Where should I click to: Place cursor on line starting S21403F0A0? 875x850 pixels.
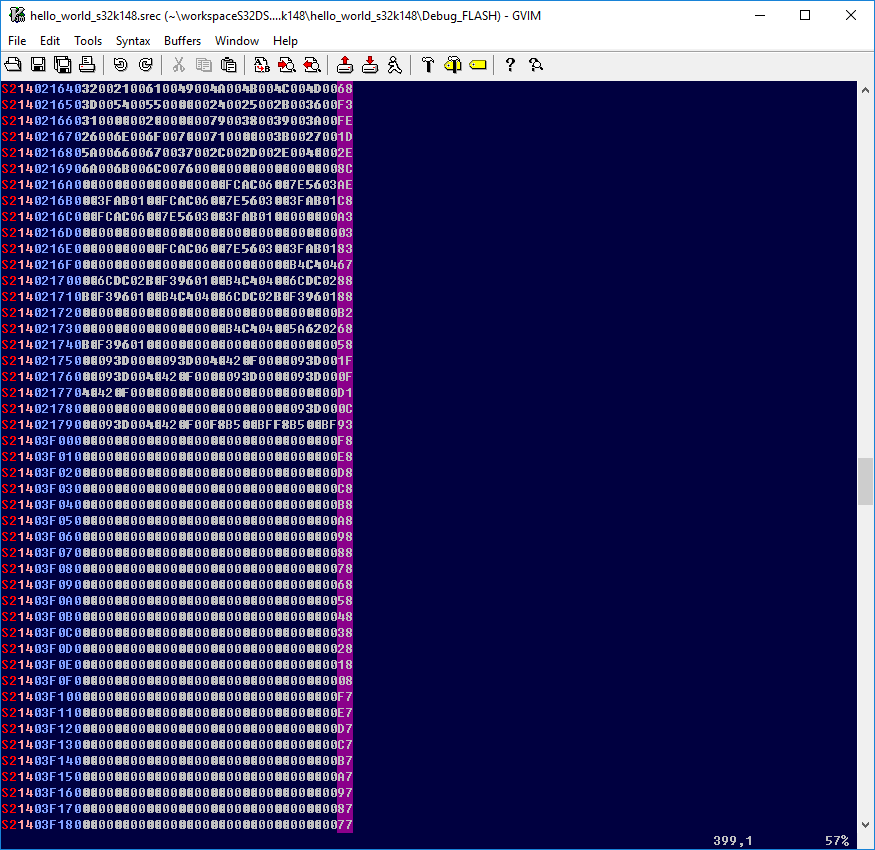[177, 601]
